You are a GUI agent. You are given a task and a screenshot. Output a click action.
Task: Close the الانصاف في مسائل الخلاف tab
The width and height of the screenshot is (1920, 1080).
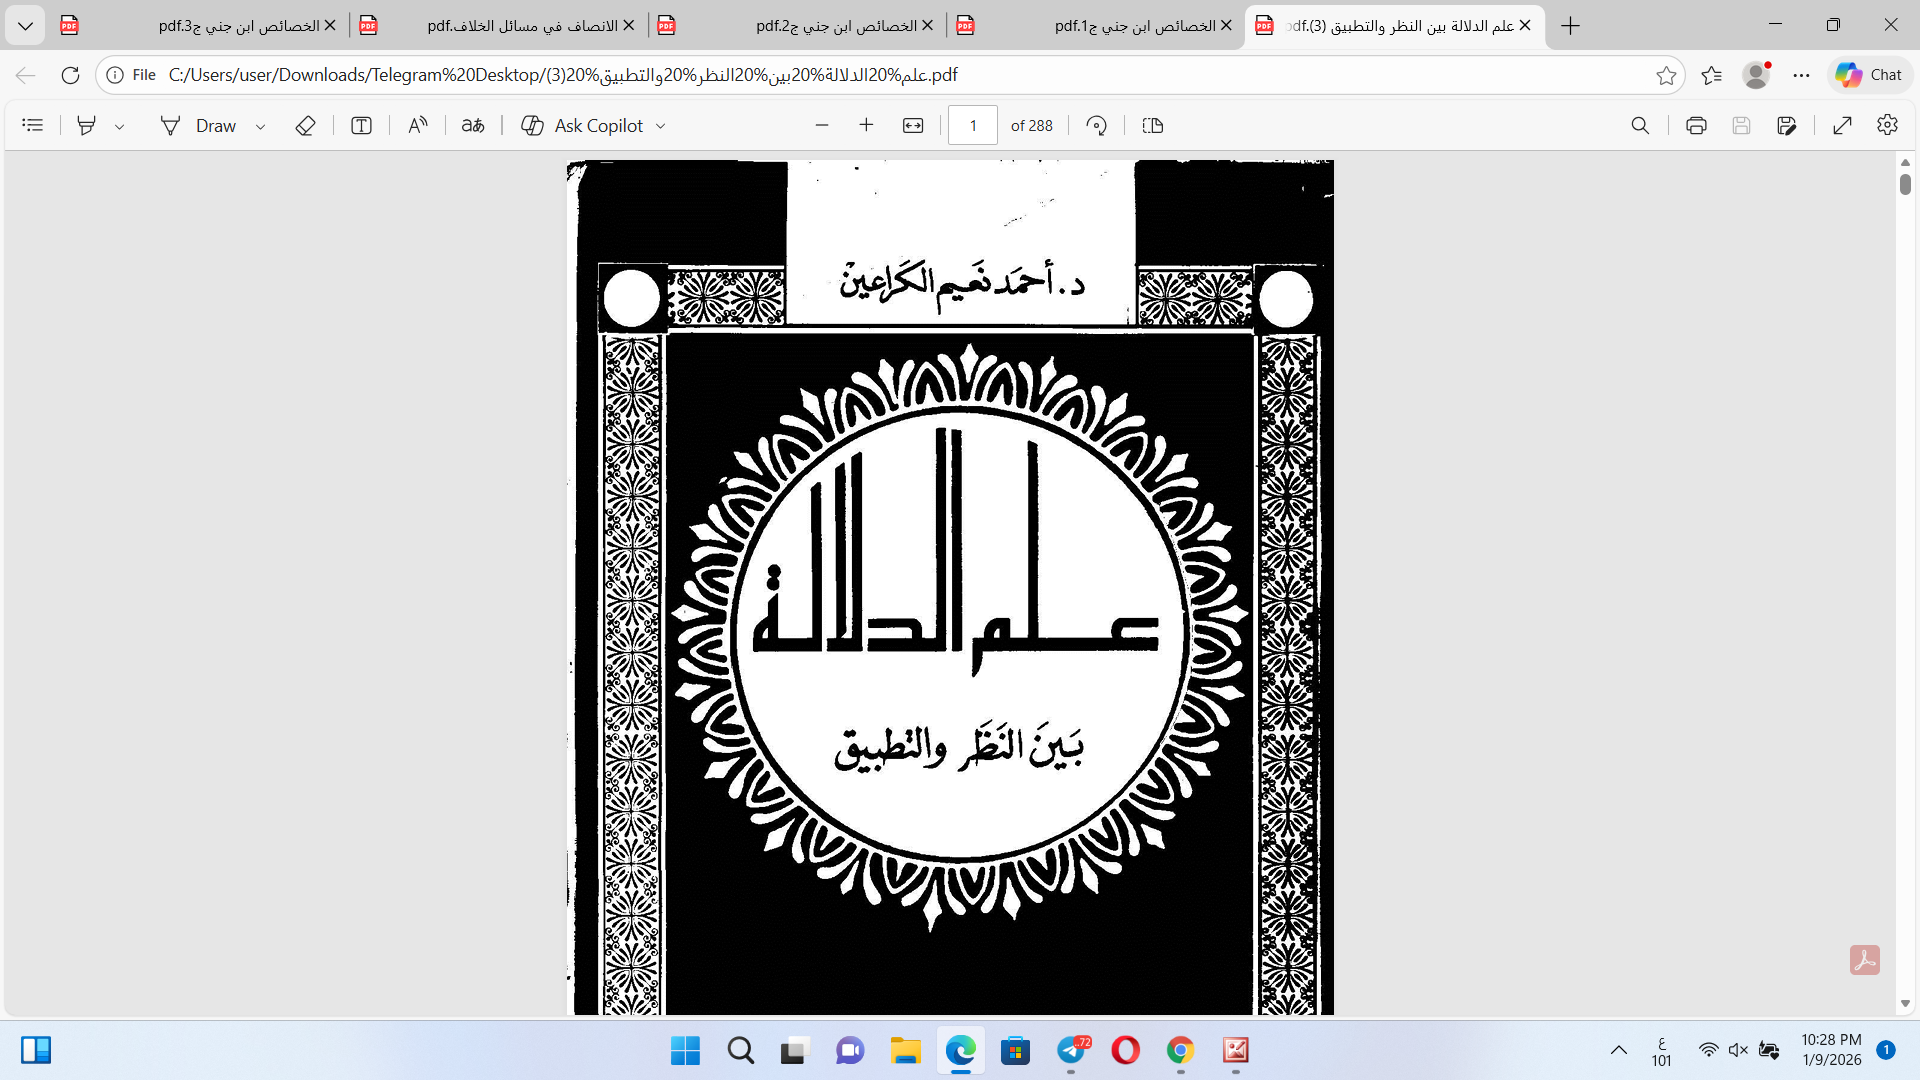[629, 26]
